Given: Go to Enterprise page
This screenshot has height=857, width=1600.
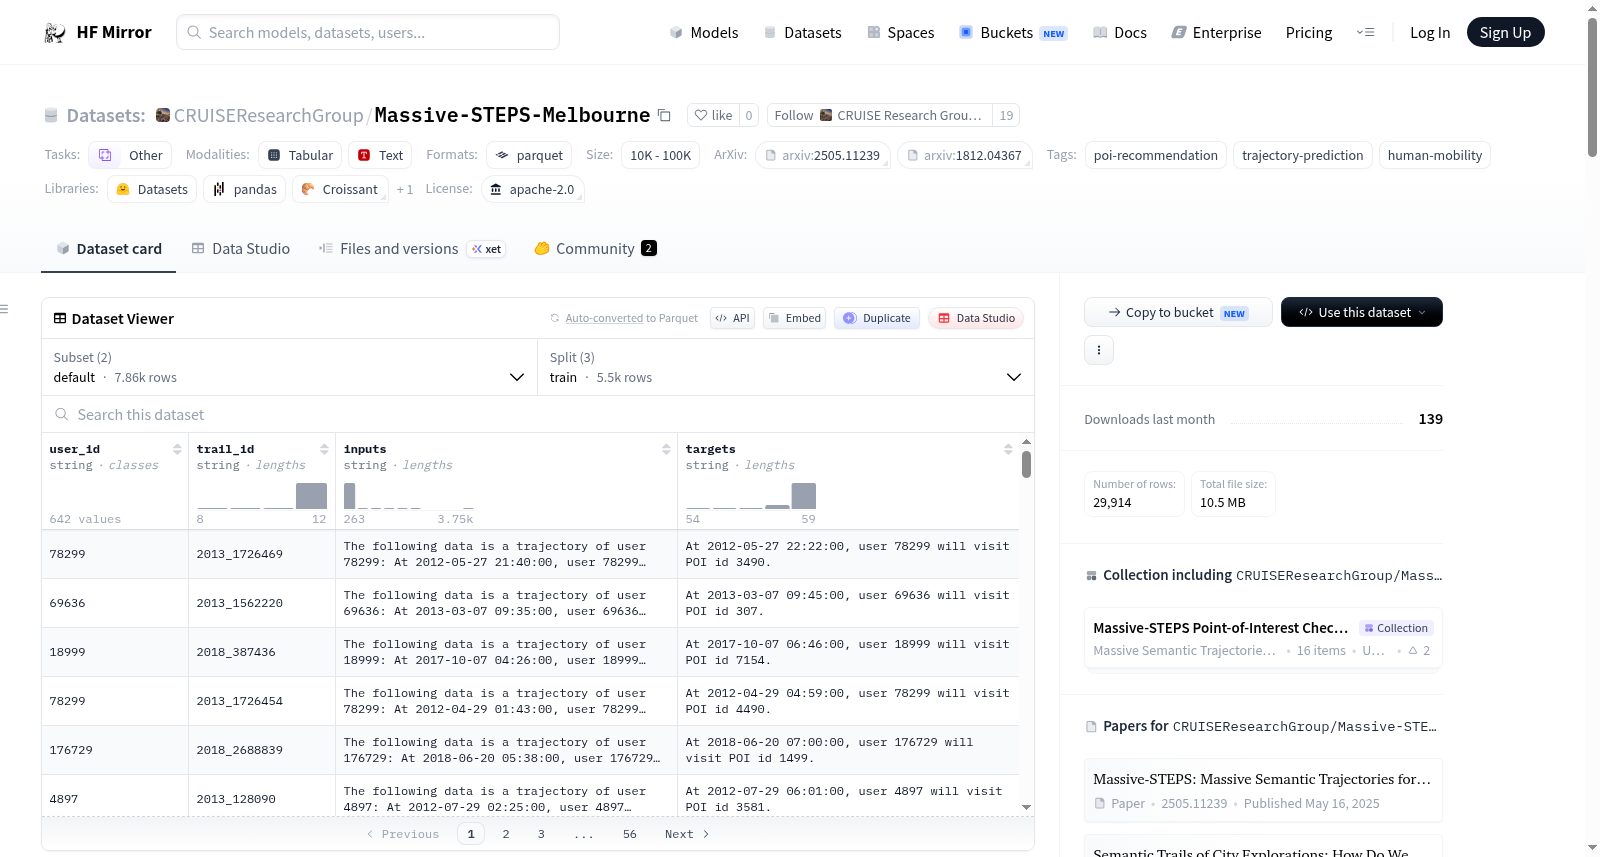Looking at the screenshot, I should pos(1216,32).
